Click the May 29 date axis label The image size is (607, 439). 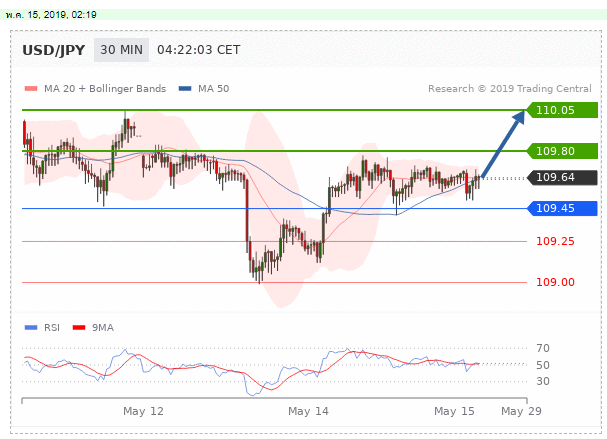coord(521,411)
